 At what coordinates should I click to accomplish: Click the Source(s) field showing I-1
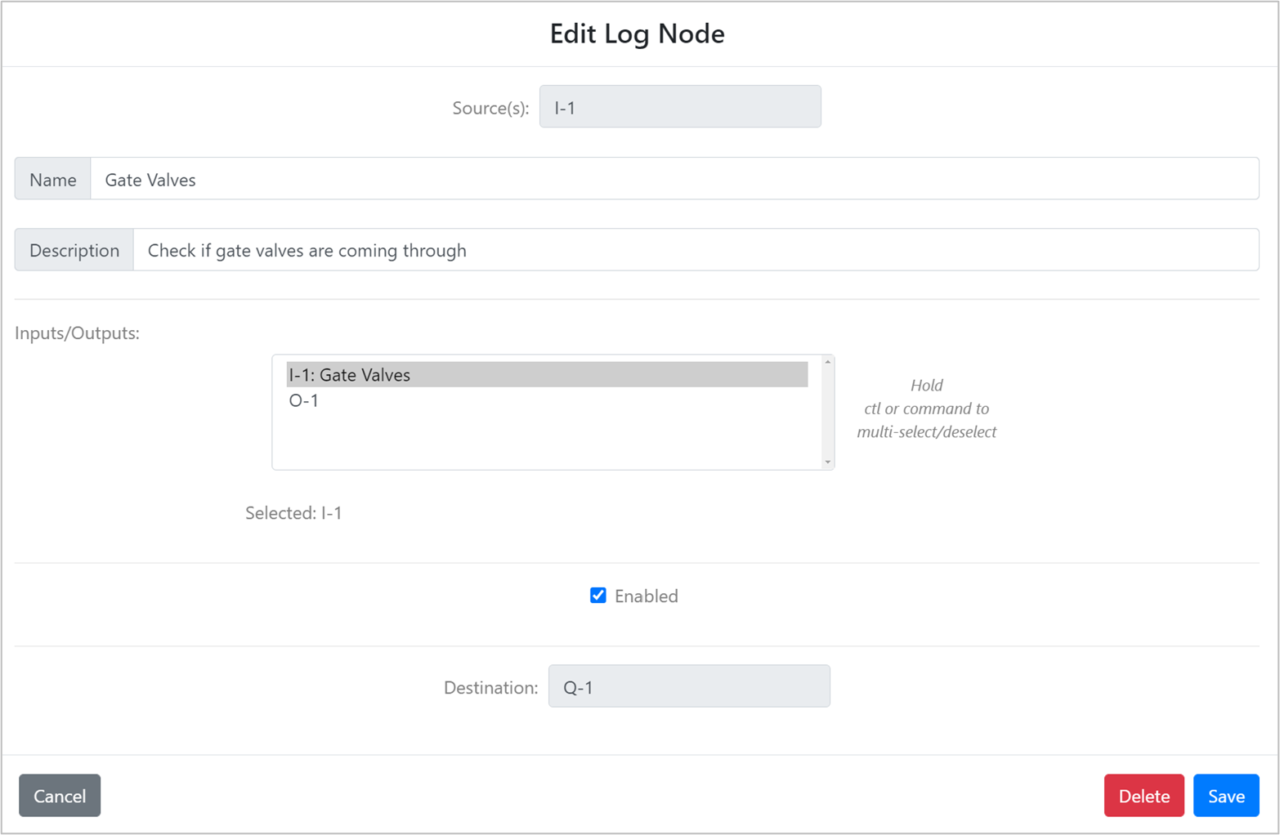tap(680, 106)
